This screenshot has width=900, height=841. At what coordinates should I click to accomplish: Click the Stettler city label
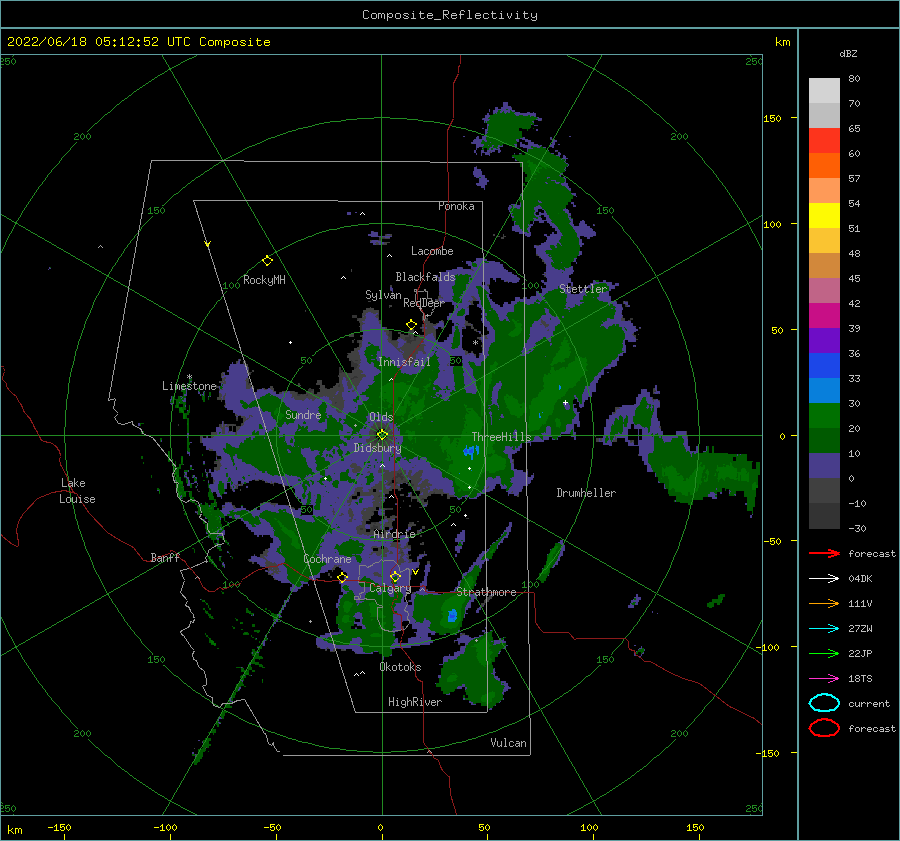pos(583,289)
